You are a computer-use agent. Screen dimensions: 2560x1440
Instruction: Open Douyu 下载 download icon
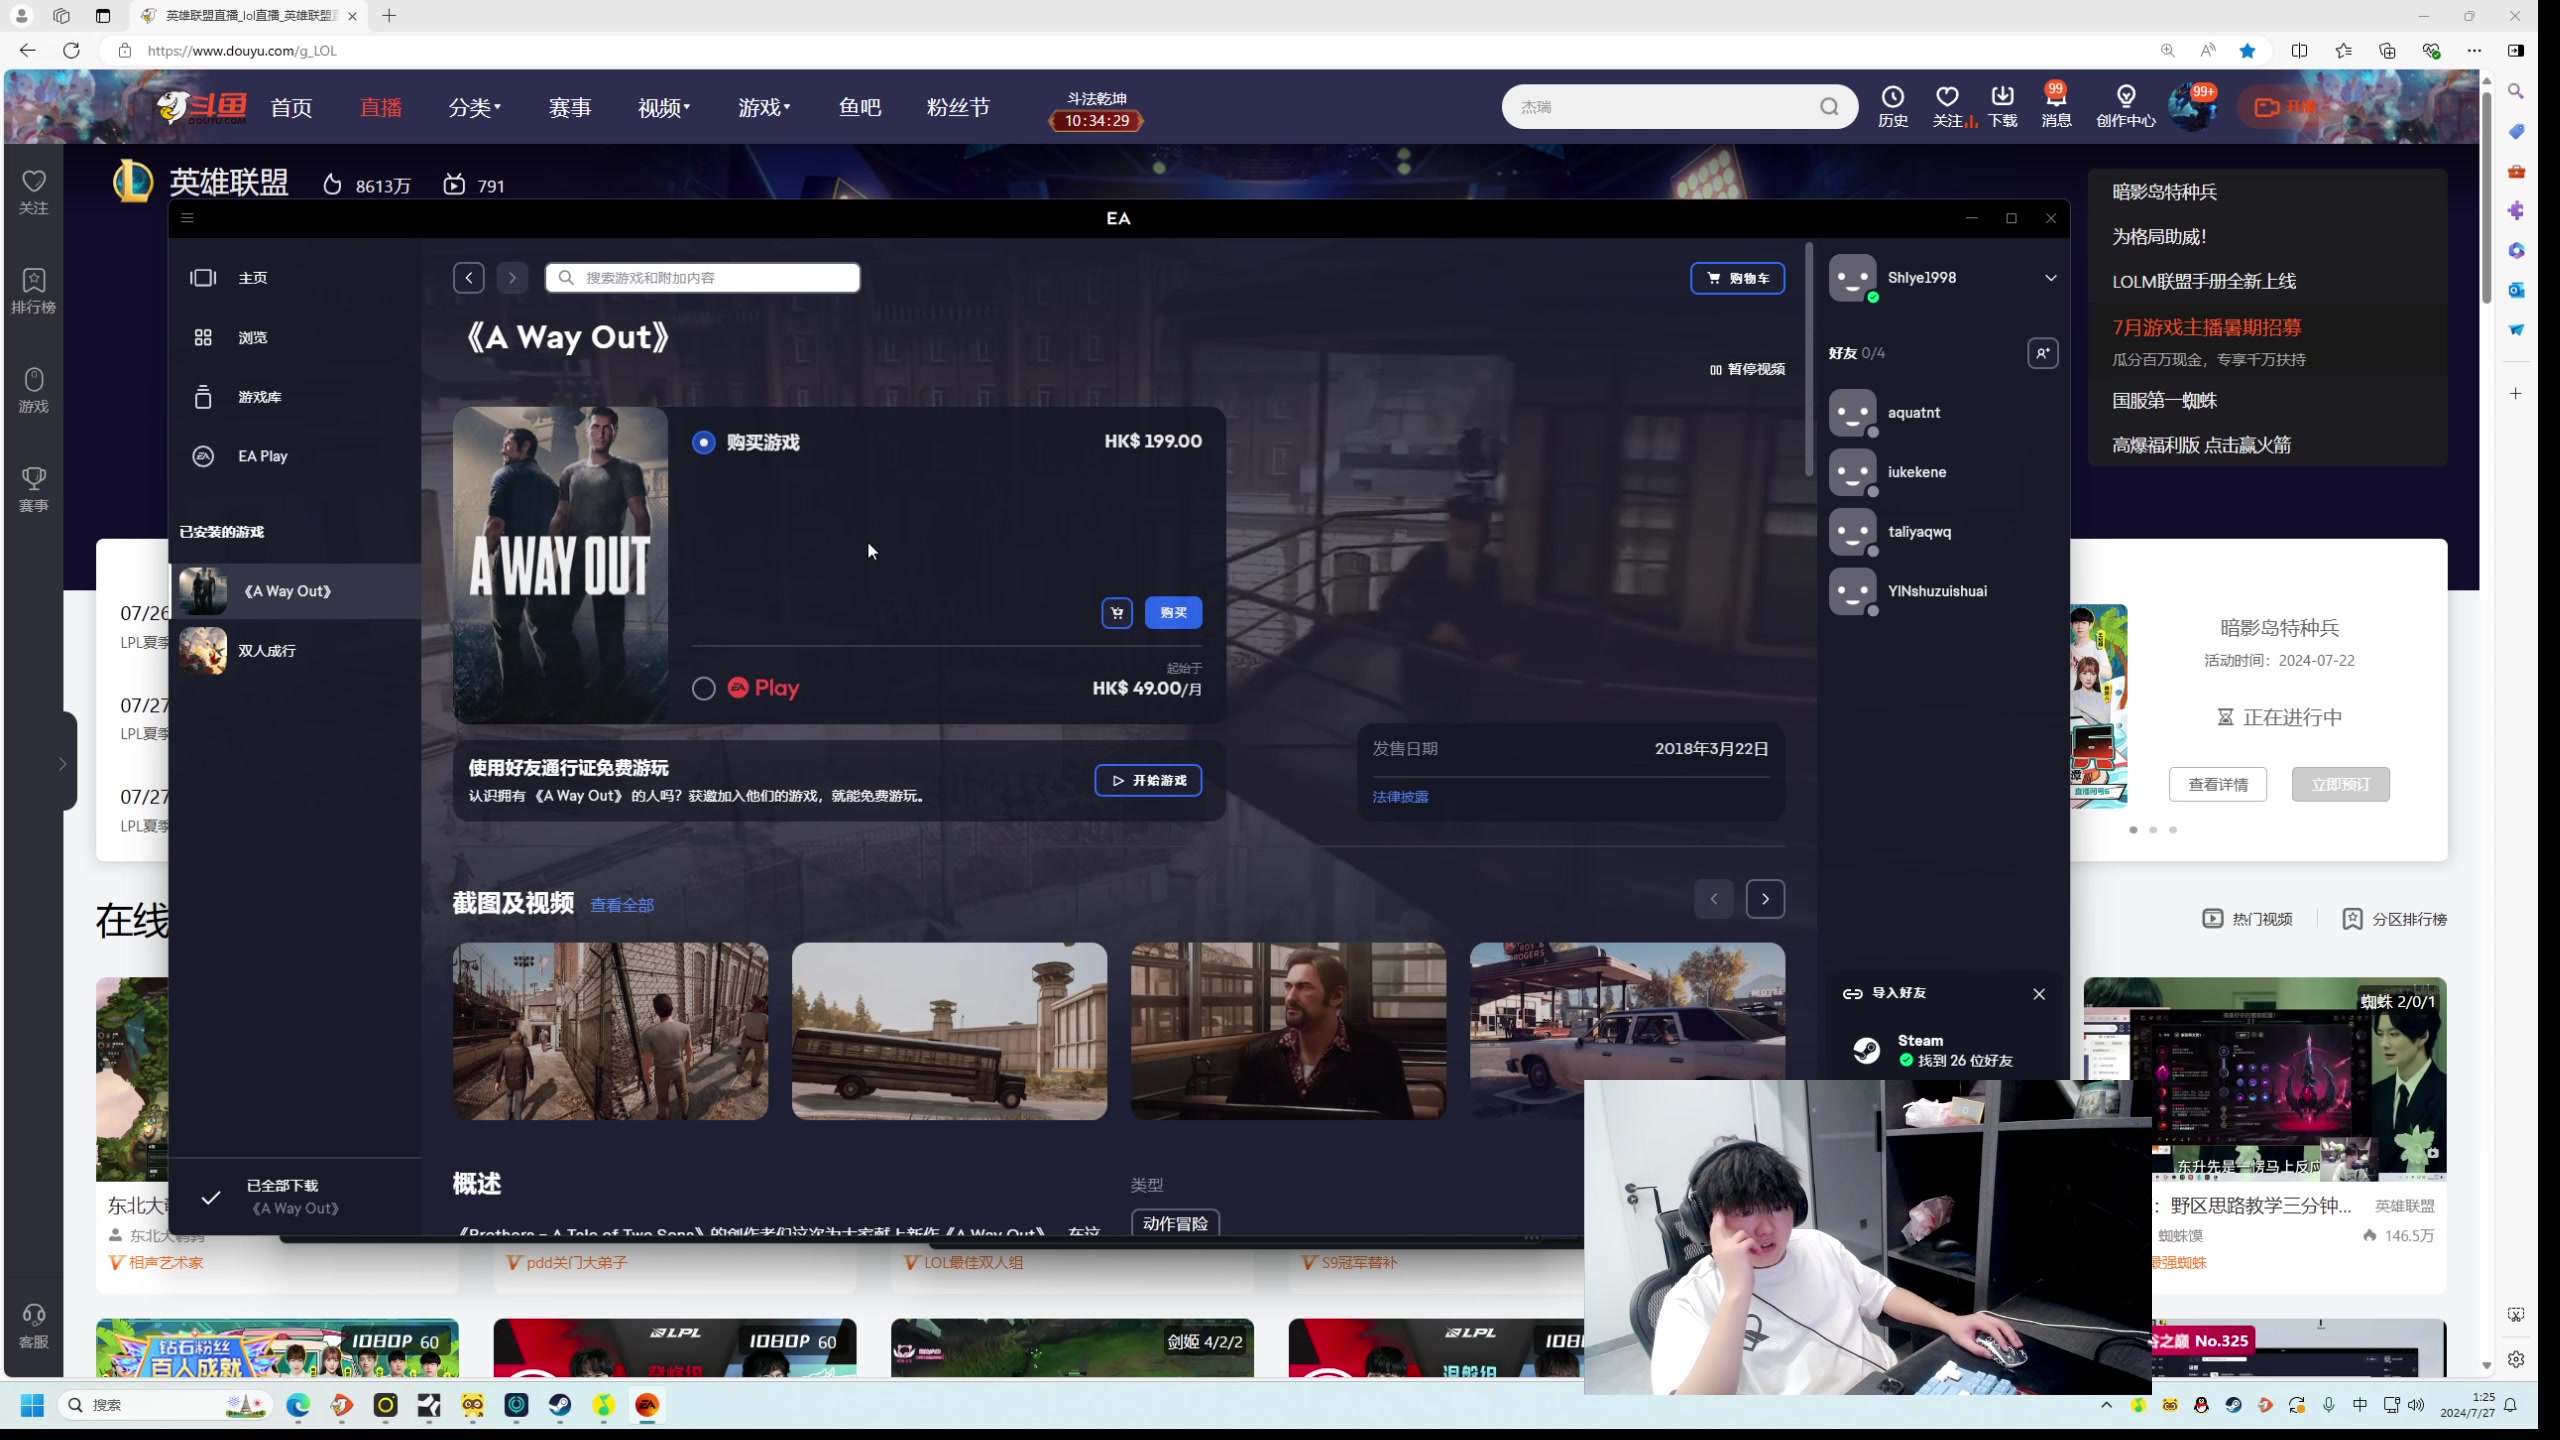(2002, 106)
